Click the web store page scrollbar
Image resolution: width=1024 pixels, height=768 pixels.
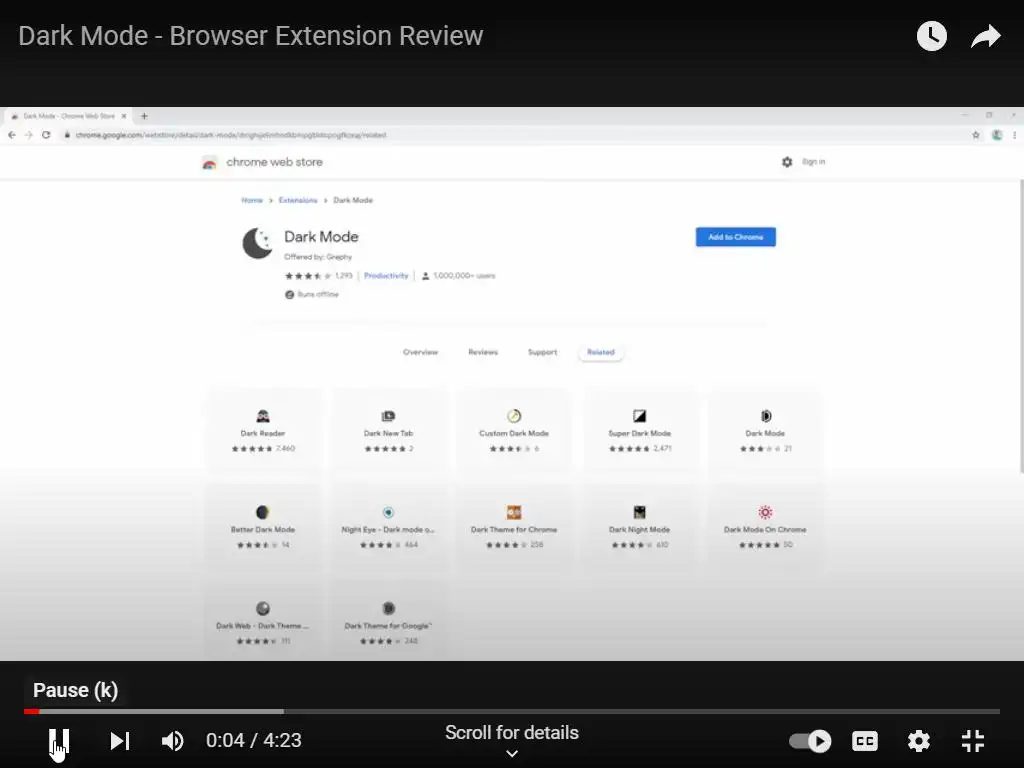pos(1021,327)
